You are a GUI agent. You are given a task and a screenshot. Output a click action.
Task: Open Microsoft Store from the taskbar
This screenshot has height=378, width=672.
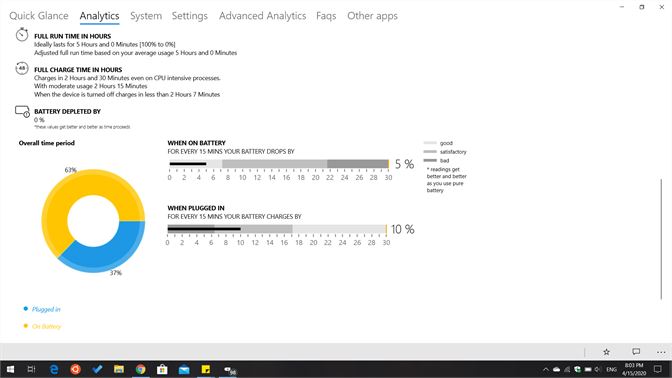click(162, 369)
